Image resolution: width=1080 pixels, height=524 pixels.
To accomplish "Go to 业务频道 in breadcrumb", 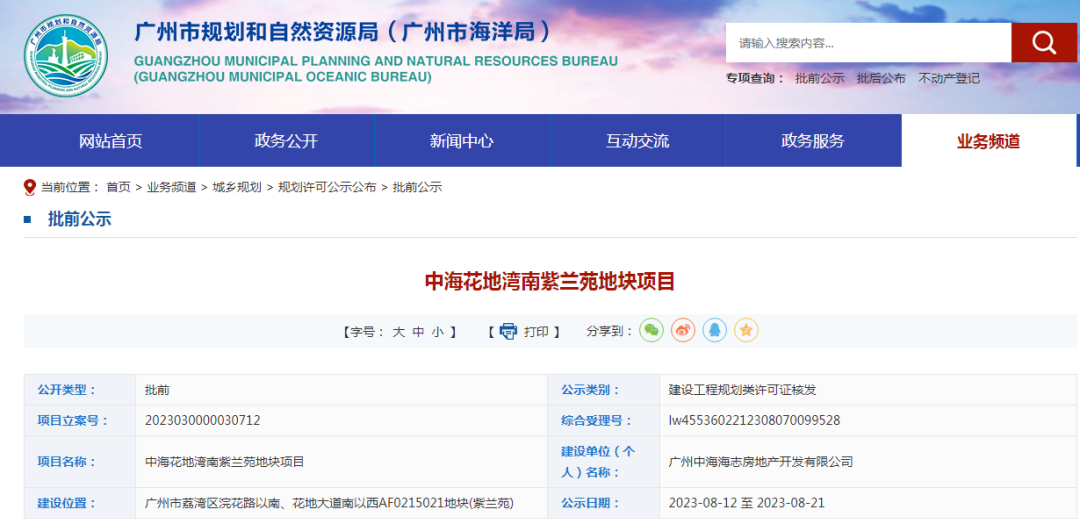I will [x=172, y=187].
